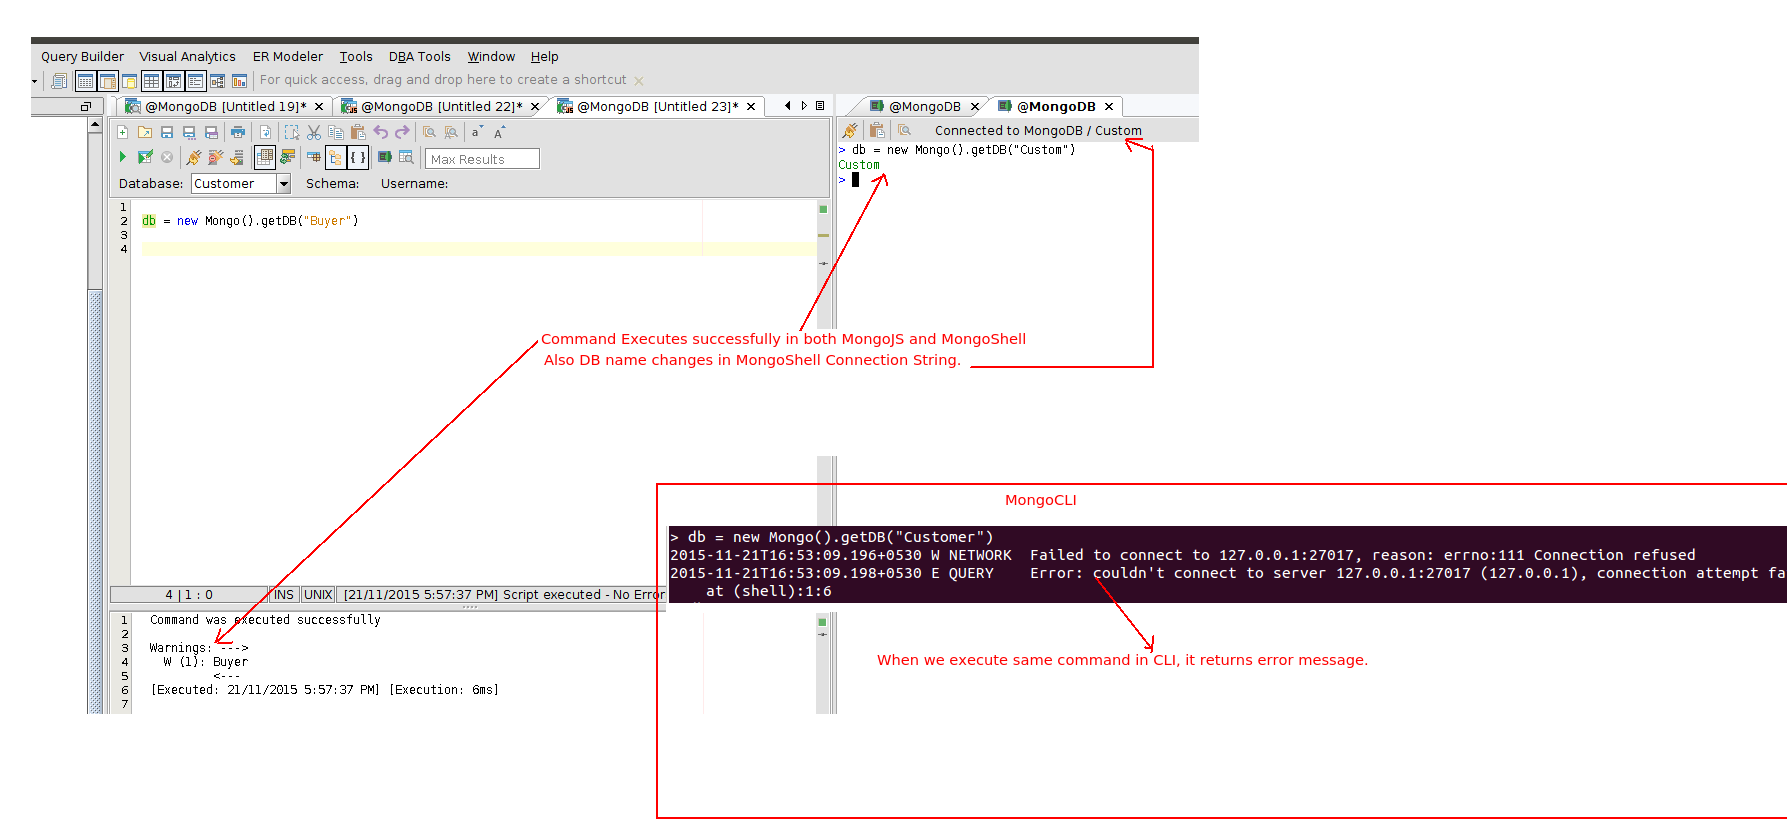Click the chart icon in main toolbar

239,81
